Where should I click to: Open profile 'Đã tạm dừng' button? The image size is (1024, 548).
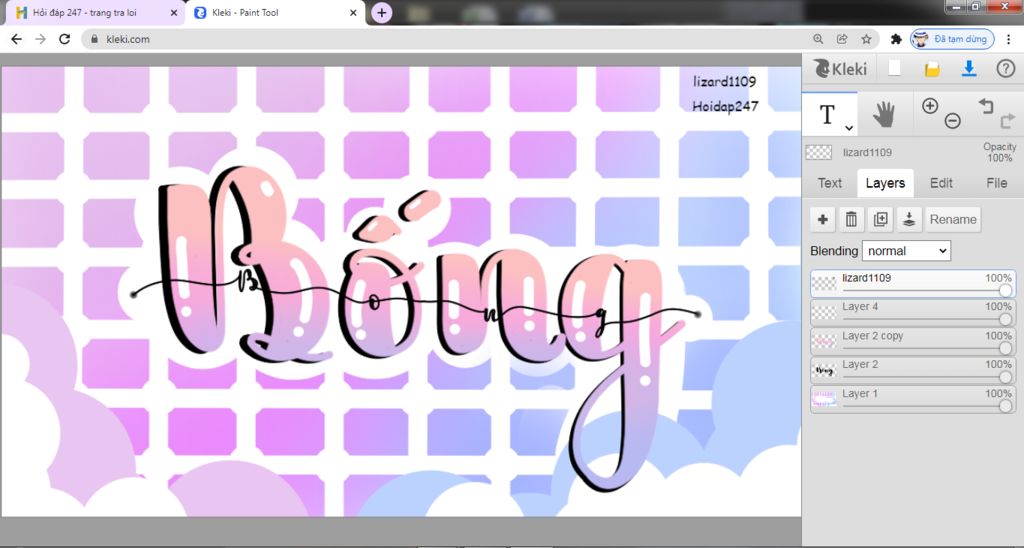coord(953,39)
